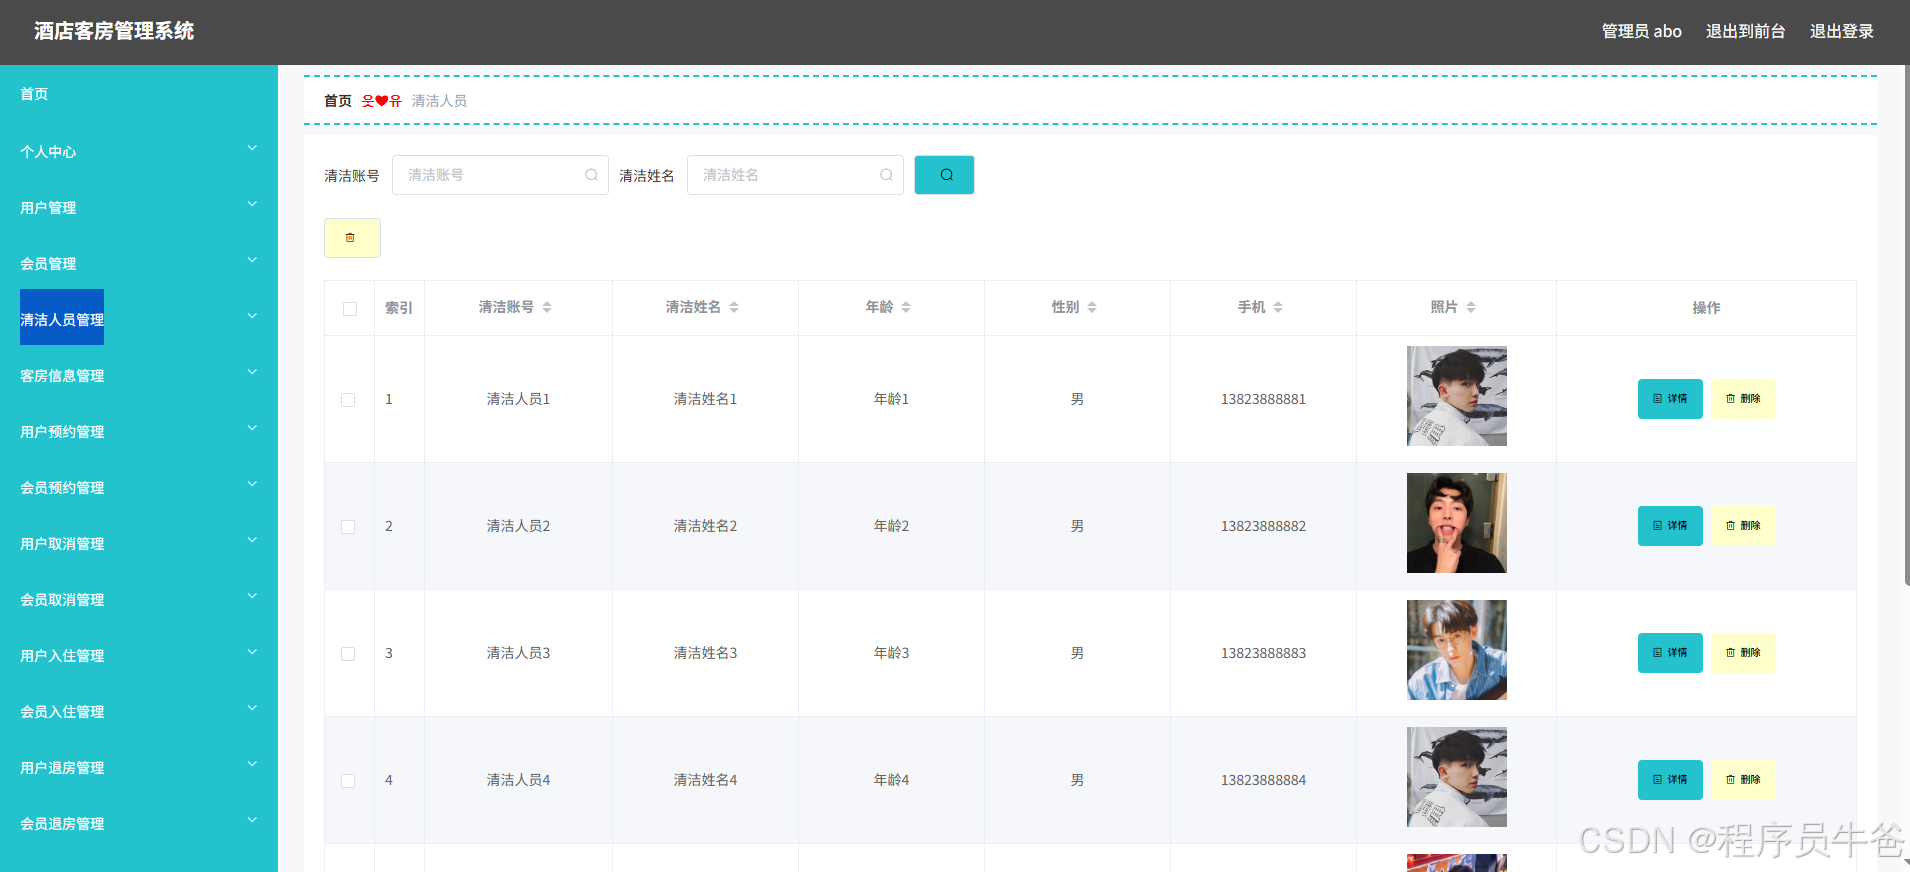Expand the 用户入住管理 sidebar chevron
The width and height of the screenshot is (1910, 872).
(x=252, y=652)
